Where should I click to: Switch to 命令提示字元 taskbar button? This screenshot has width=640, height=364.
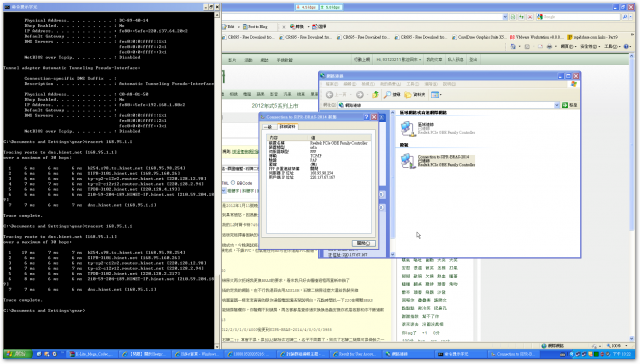(460, 354)
